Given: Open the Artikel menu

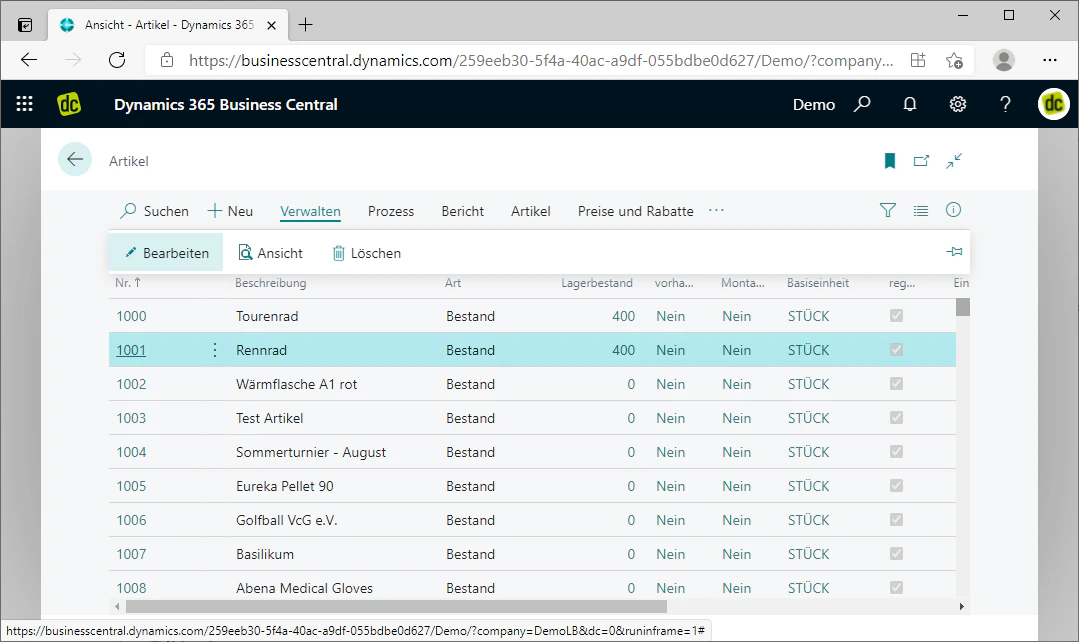Looking at the screenshot, I should coord(531,211).
